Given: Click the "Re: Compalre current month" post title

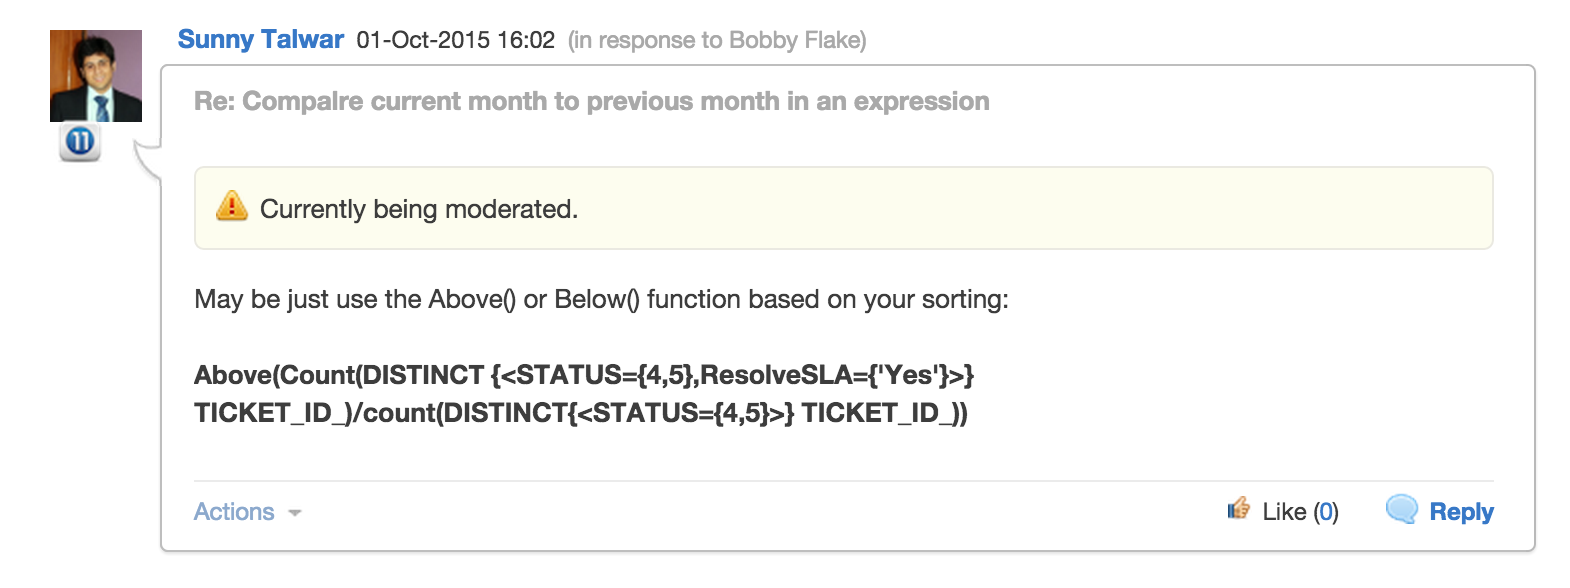Looking at the screenshot, I should point(591,101).
